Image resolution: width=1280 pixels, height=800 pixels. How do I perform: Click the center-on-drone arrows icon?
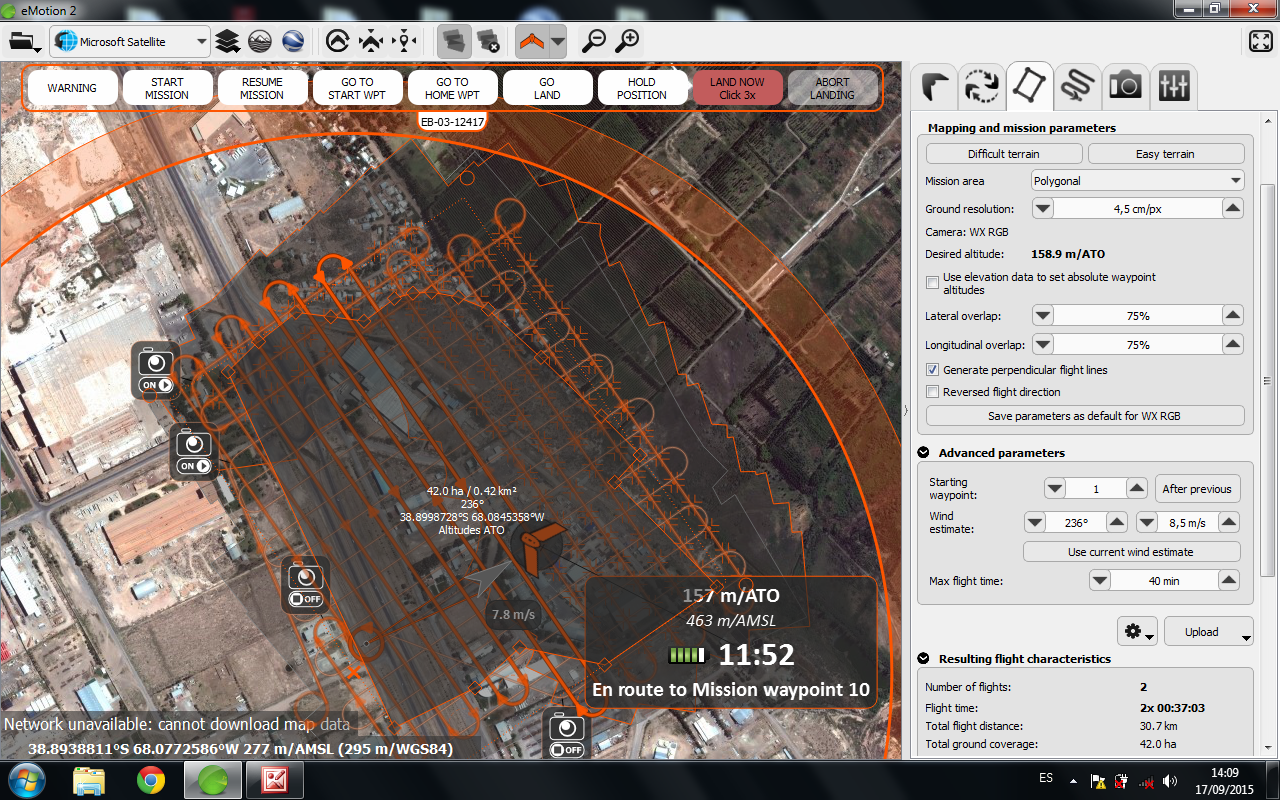[x=371, y=41]
